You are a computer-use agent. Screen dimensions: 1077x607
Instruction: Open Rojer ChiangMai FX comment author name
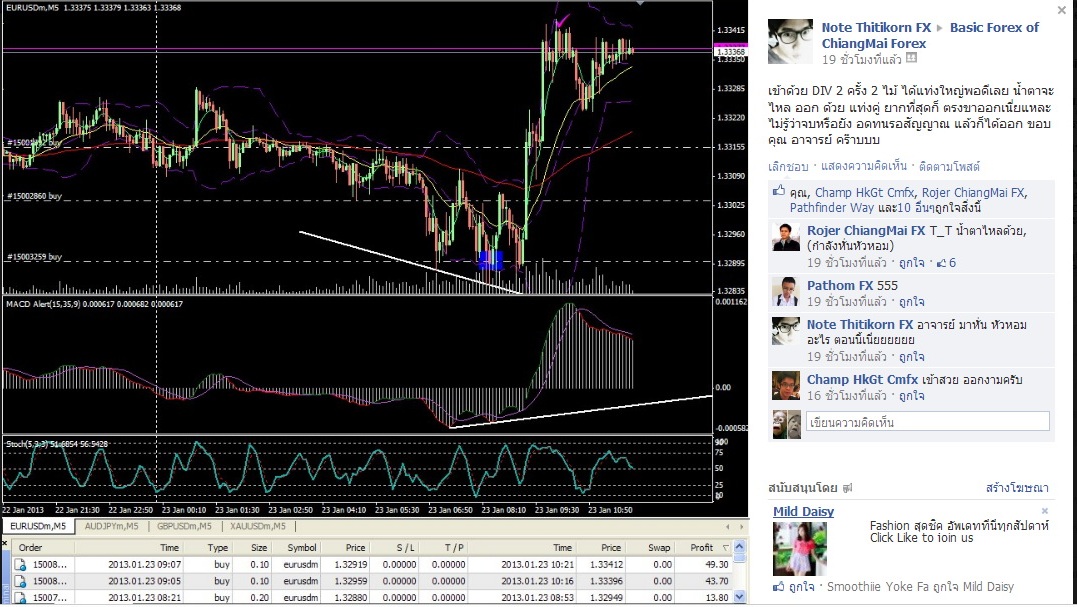(865, 231)
